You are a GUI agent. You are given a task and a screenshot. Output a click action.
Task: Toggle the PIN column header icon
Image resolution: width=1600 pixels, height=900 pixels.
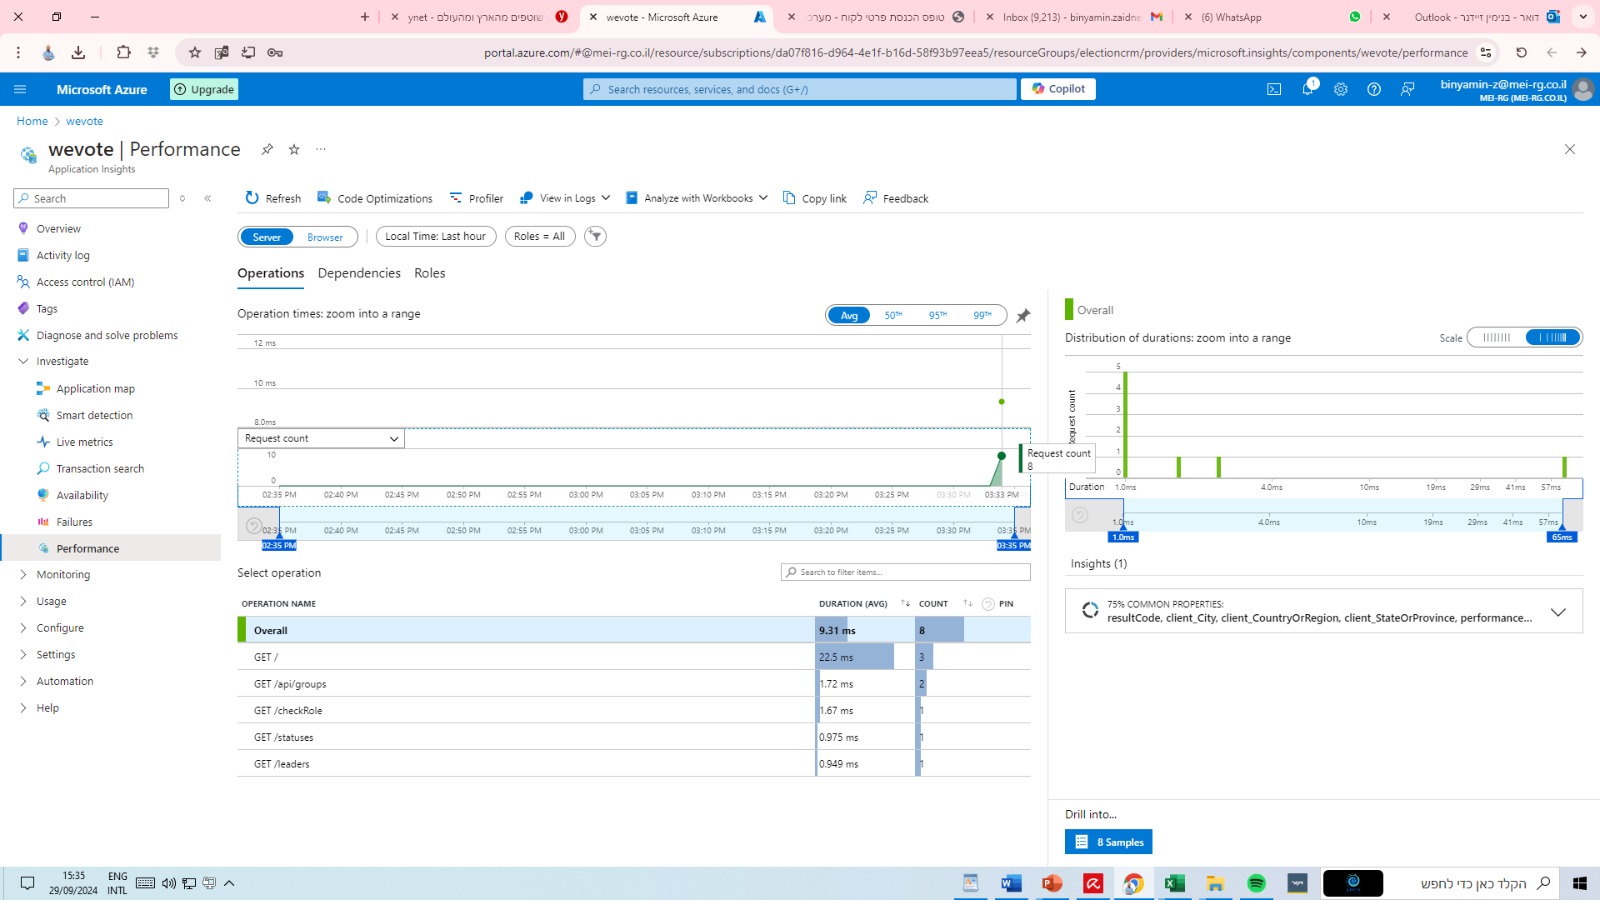point(988,604)
